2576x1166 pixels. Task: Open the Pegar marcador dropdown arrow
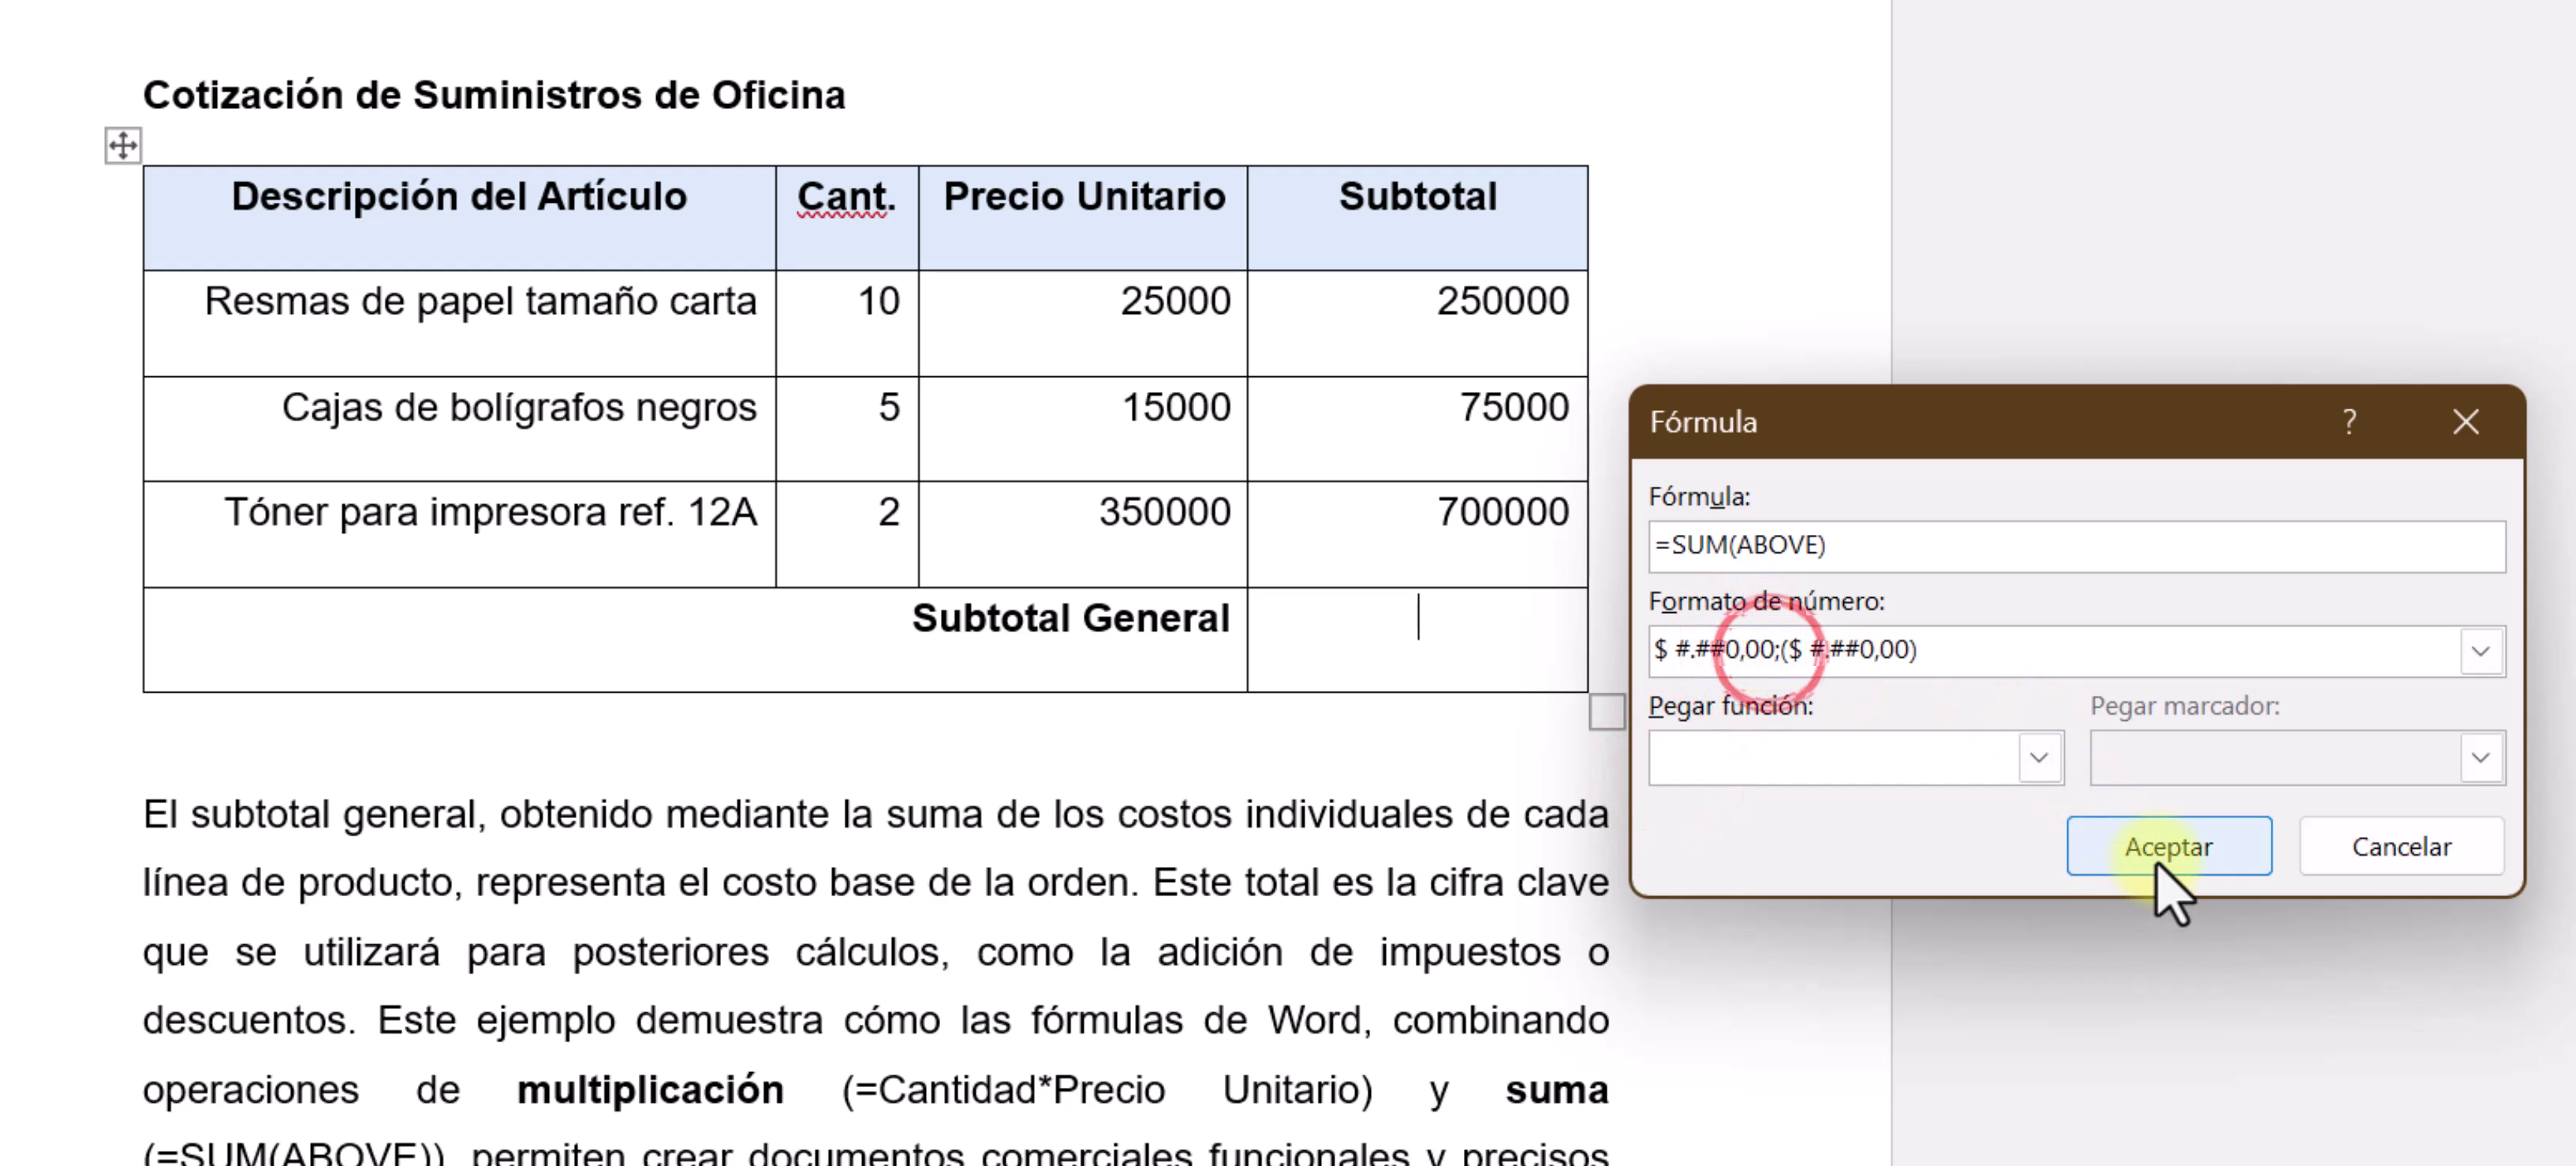click(x=2480, y=757)
